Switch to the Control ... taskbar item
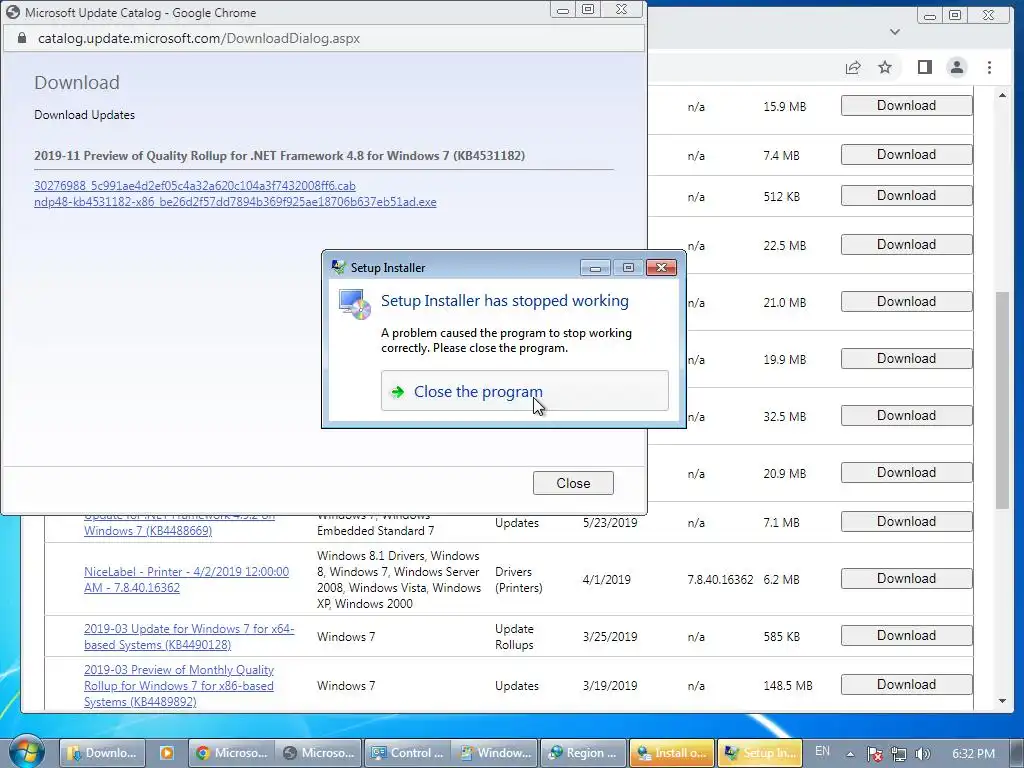This screenshot has height=768, width=1024. [407, 753]
